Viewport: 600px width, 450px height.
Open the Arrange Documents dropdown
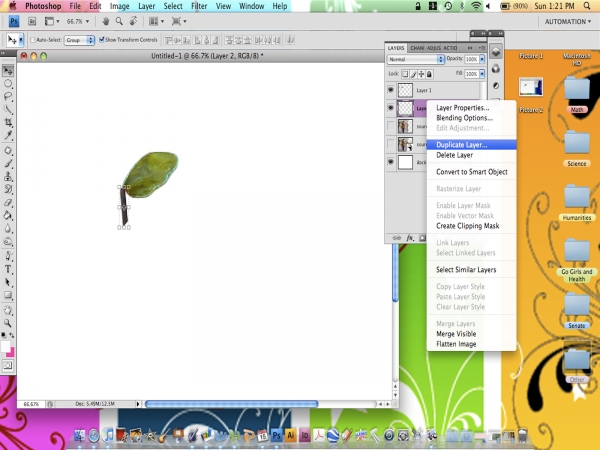(155, 21)
